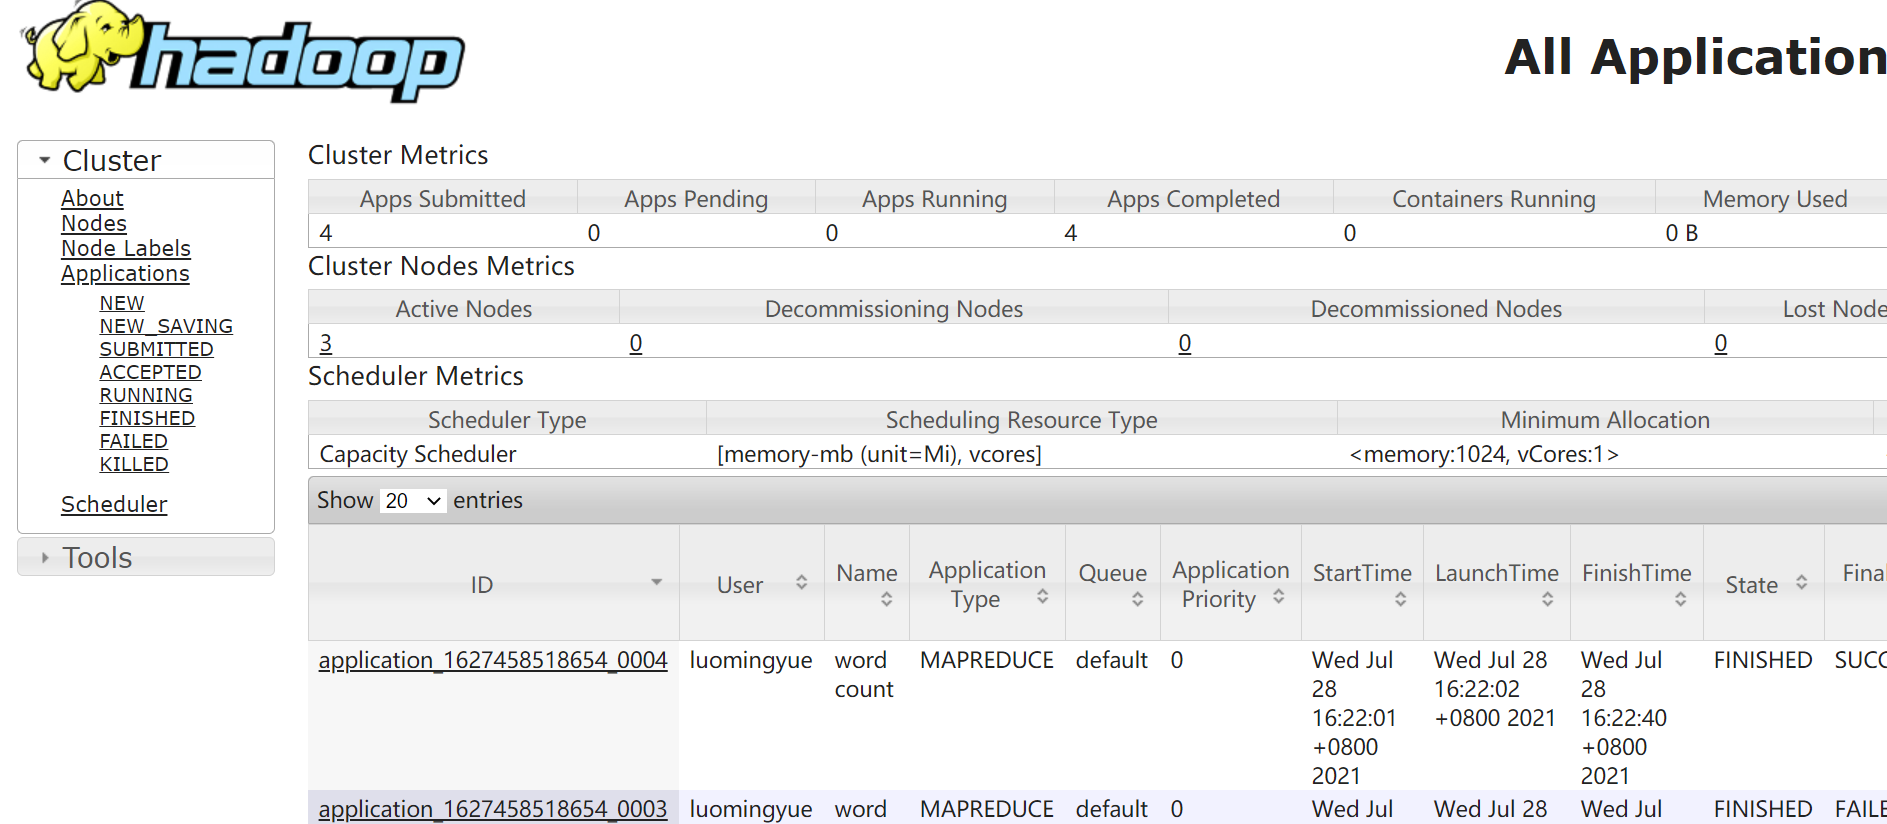Expand the Tools section
This screenshot has width=1887, height=824.
45,558
